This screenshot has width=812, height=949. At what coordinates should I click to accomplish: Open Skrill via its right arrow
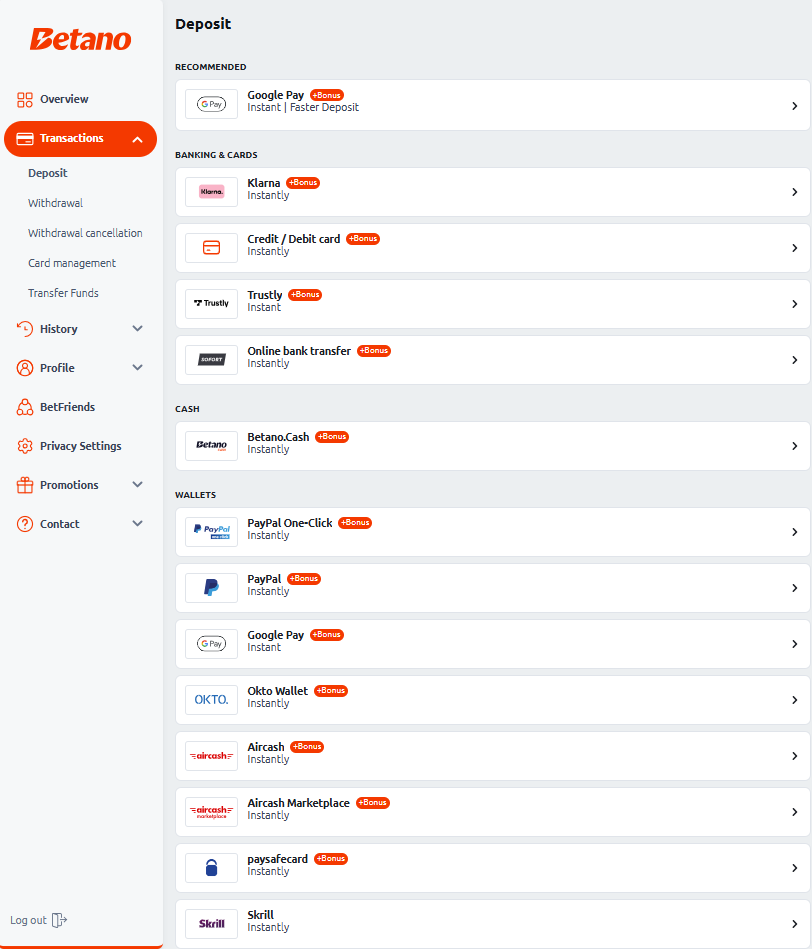[x=794, y=924]
